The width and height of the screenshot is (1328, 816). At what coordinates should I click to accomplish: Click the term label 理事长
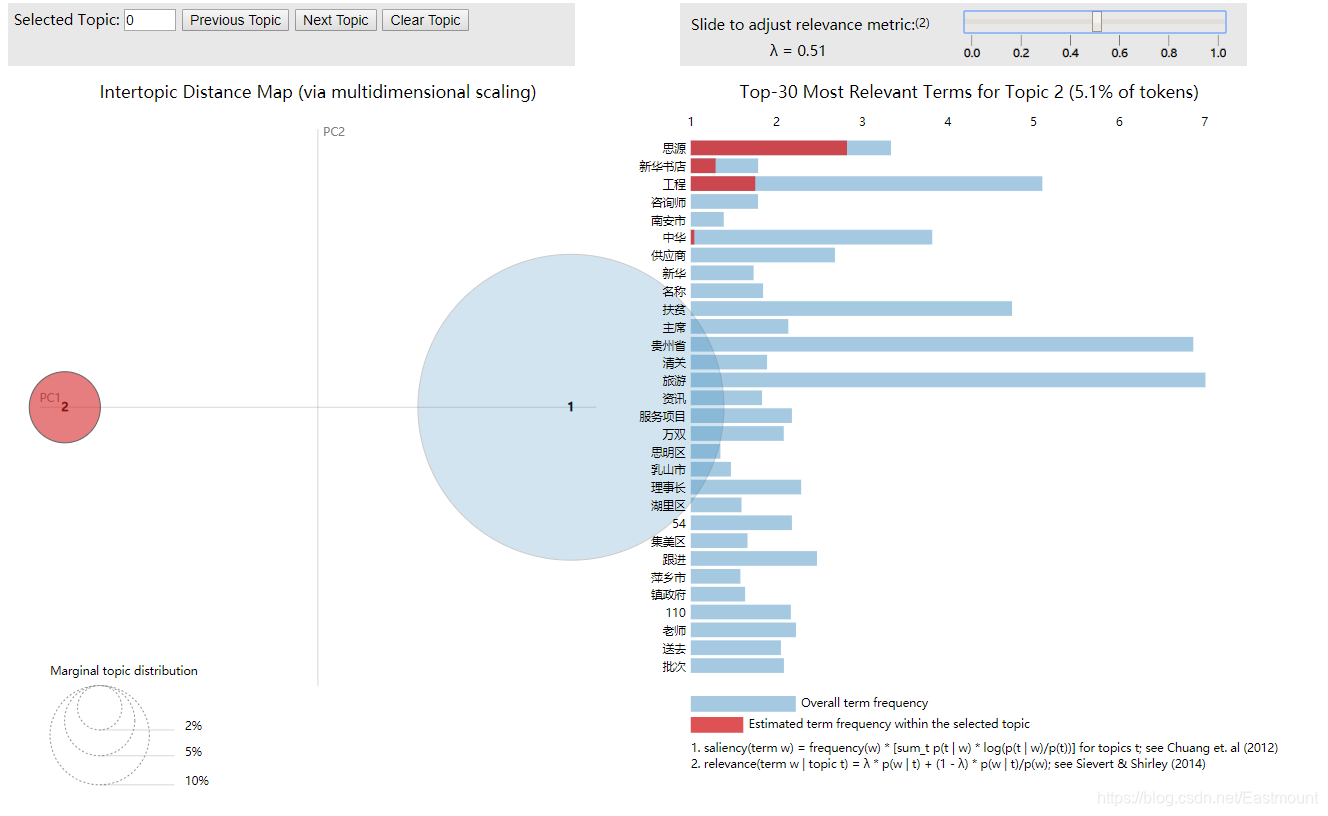pos(669,487)
